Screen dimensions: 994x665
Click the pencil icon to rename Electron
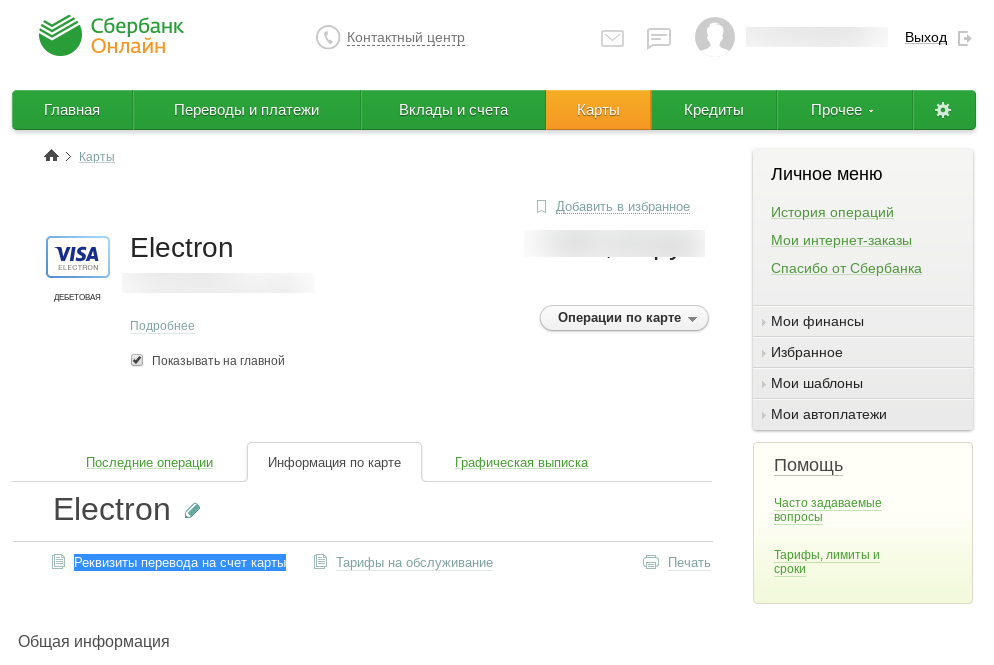193,510
